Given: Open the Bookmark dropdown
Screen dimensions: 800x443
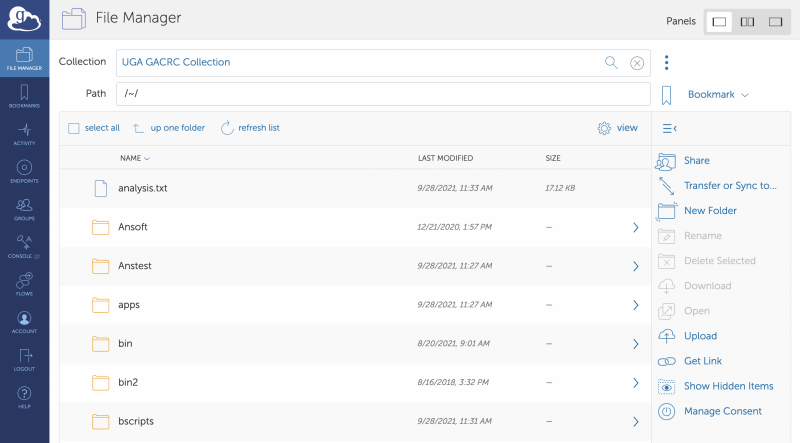Looking at the screenshot, I should click(717, 95).
